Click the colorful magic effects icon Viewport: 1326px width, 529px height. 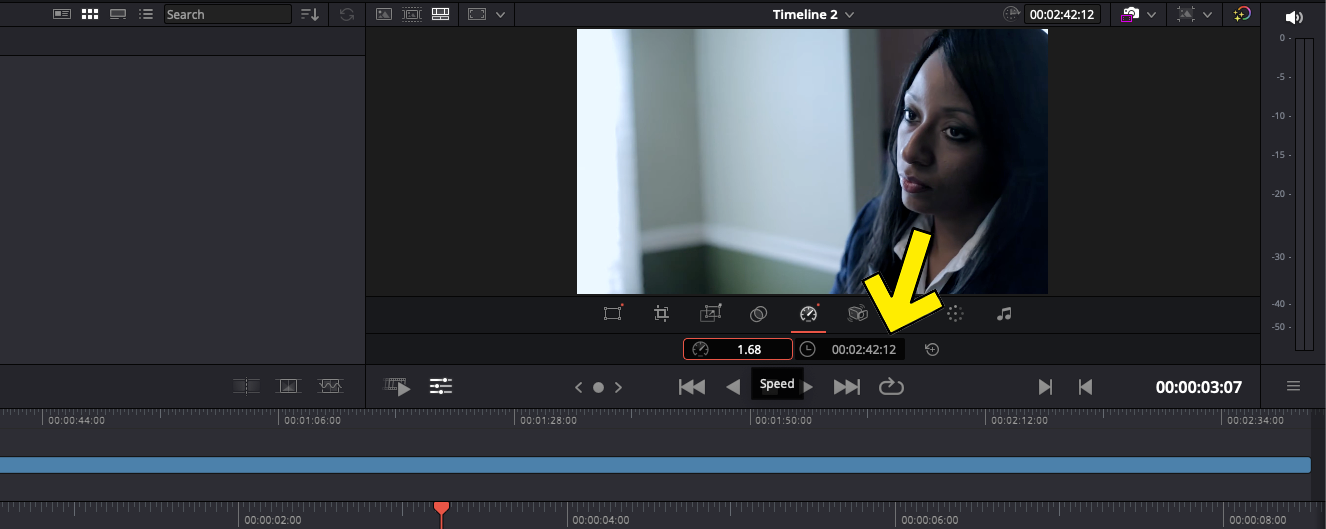[x=1242, y=14]
